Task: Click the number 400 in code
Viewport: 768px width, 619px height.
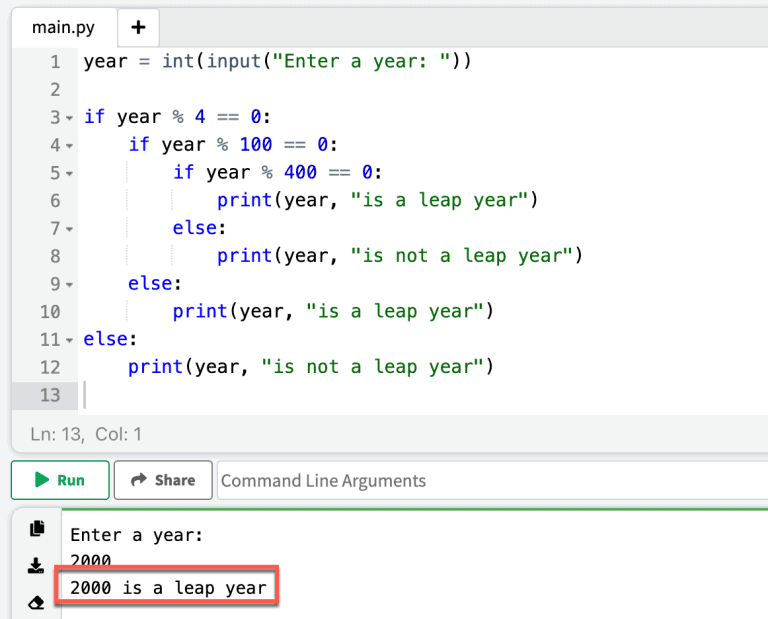Action: coord(300,172)
